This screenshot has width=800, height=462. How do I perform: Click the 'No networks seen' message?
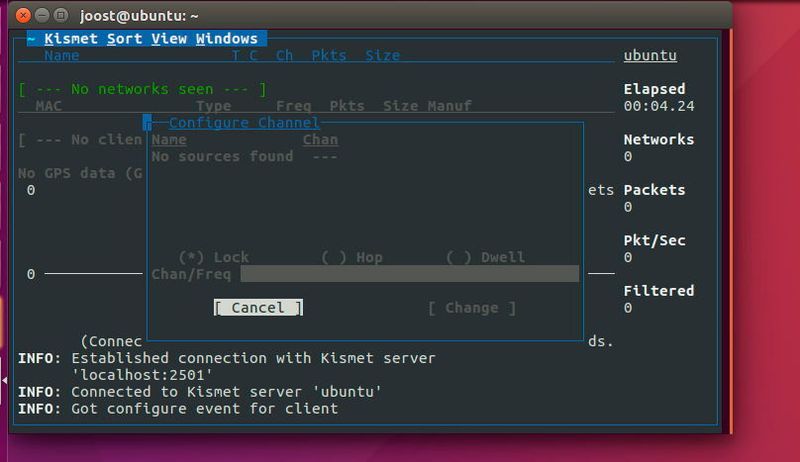[142, 89]
